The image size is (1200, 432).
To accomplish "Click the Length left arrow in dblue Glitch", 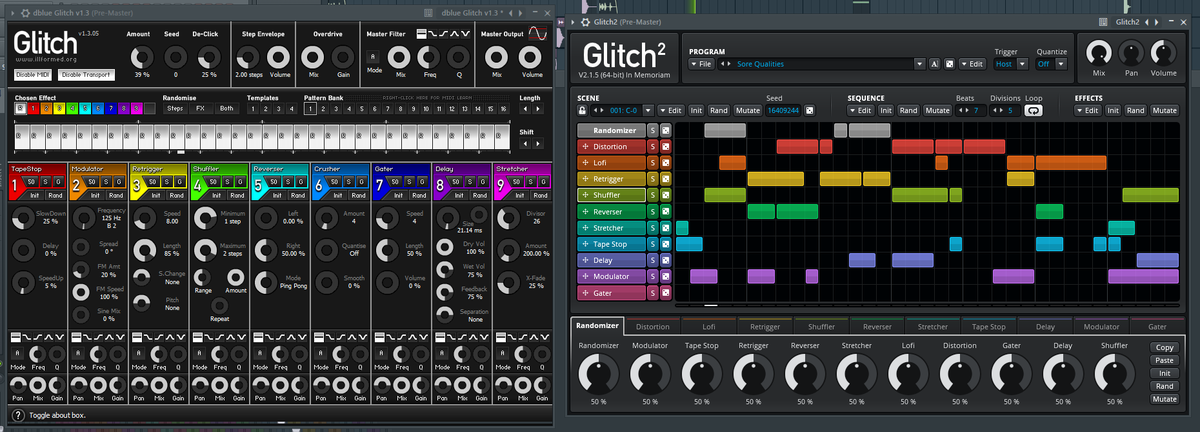I will click(x=527, y=108).
